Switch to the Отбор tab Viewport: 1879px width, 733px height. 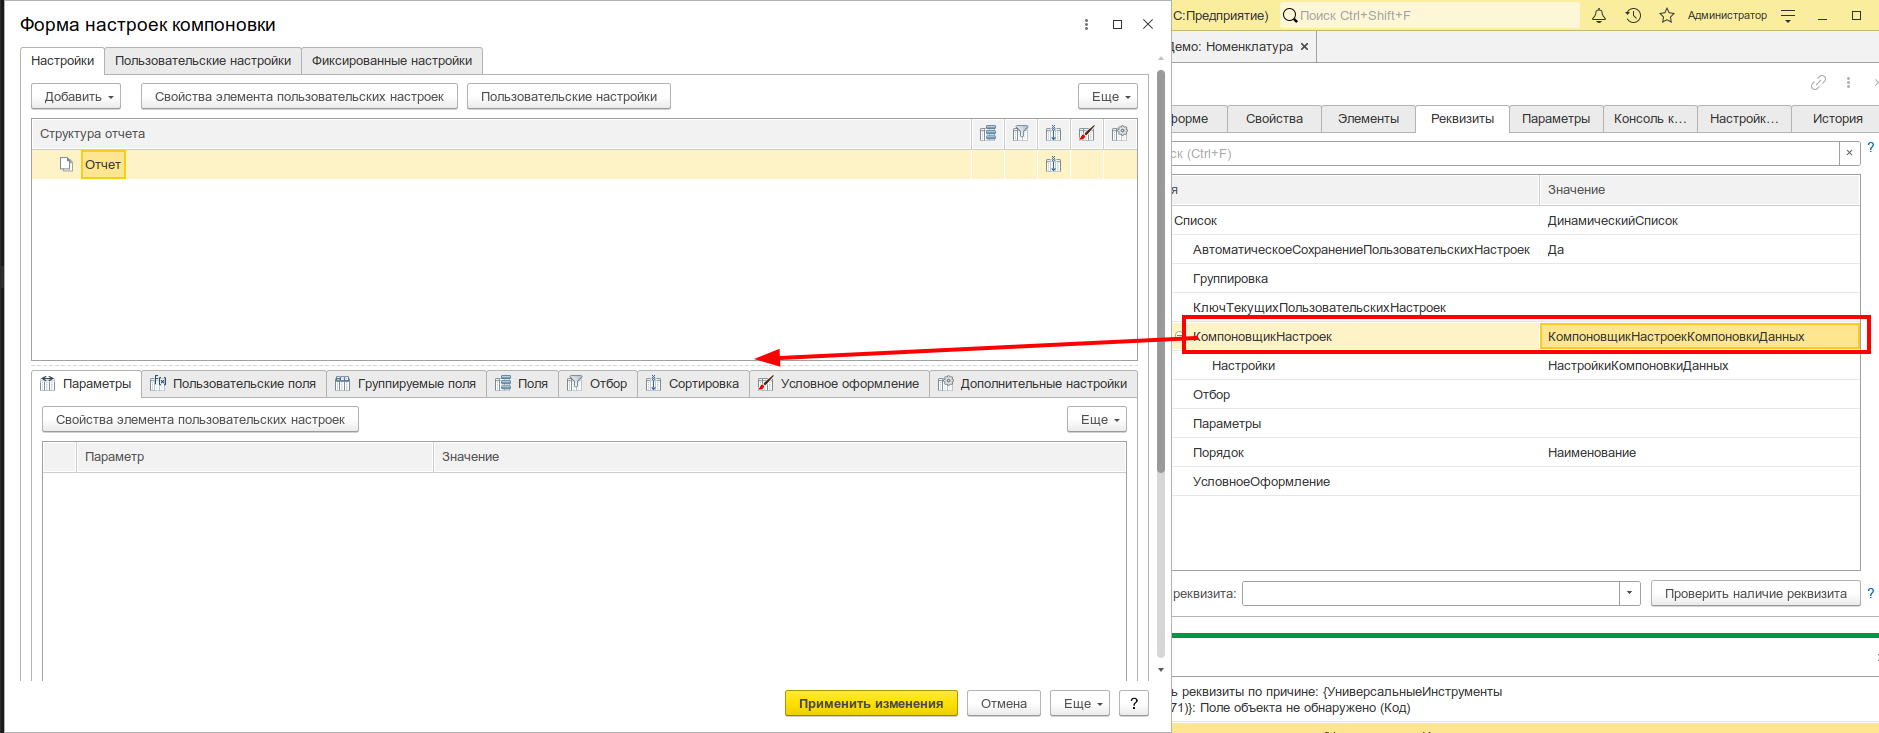[x=598, y=383]
